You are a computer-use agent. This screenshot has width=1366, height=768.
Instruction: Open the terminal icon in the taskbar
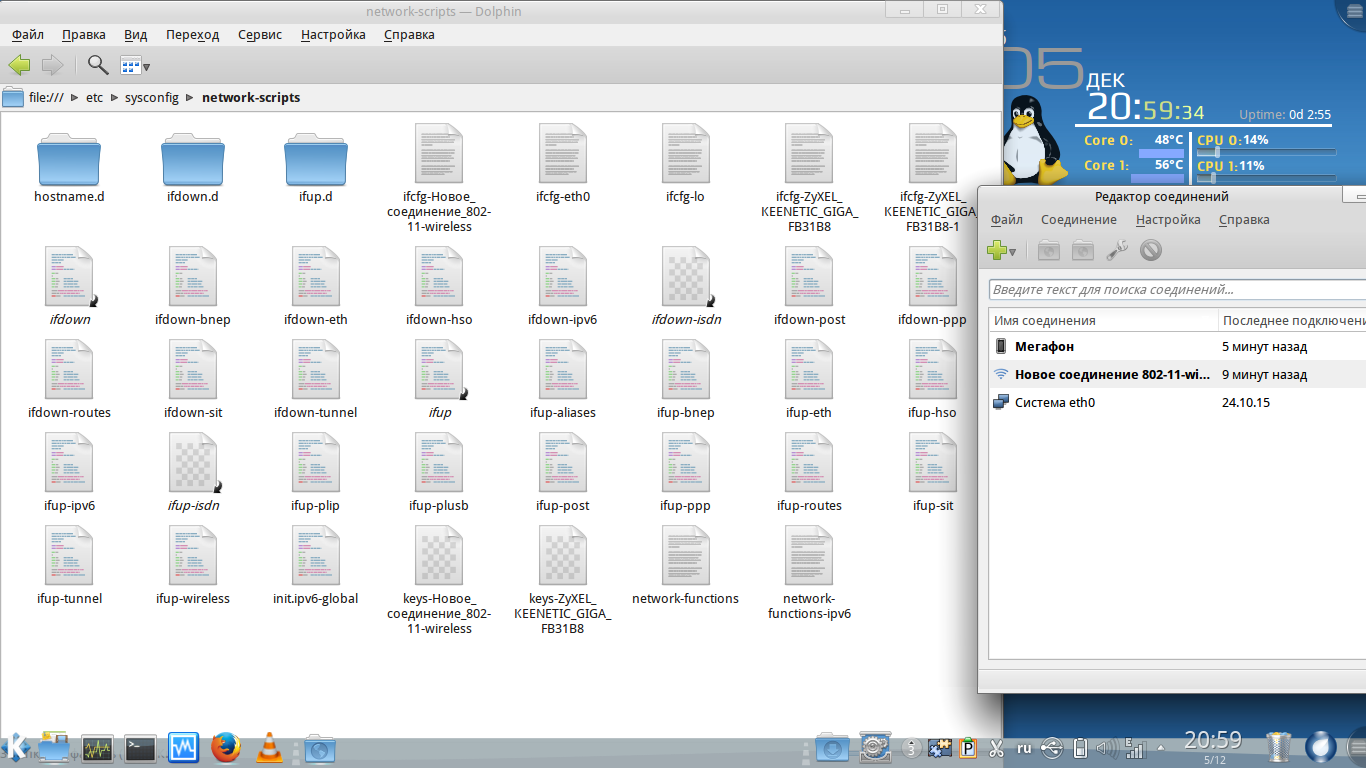(140, 748)
